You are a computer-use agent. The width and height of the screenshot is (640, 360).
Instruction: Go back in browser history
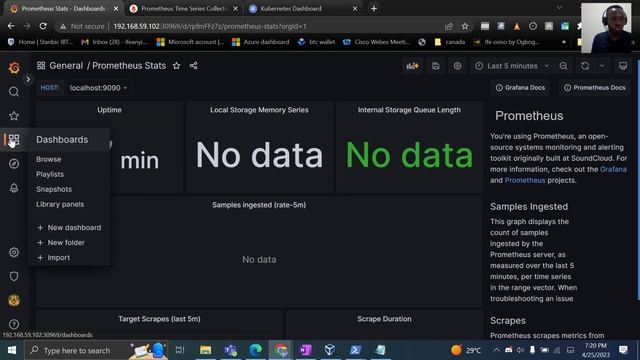point(11,26)
